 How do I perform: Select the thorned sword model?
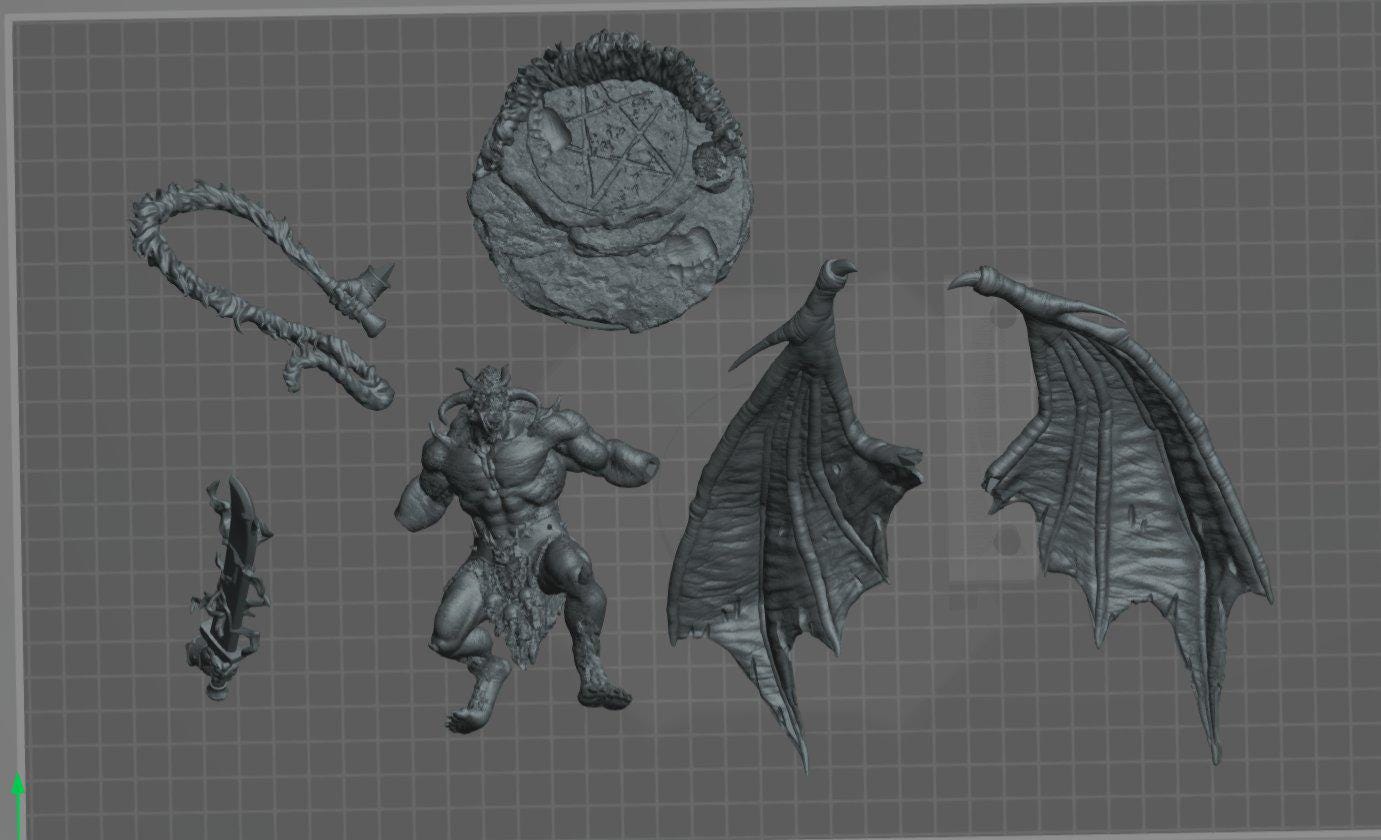(232, 588)
